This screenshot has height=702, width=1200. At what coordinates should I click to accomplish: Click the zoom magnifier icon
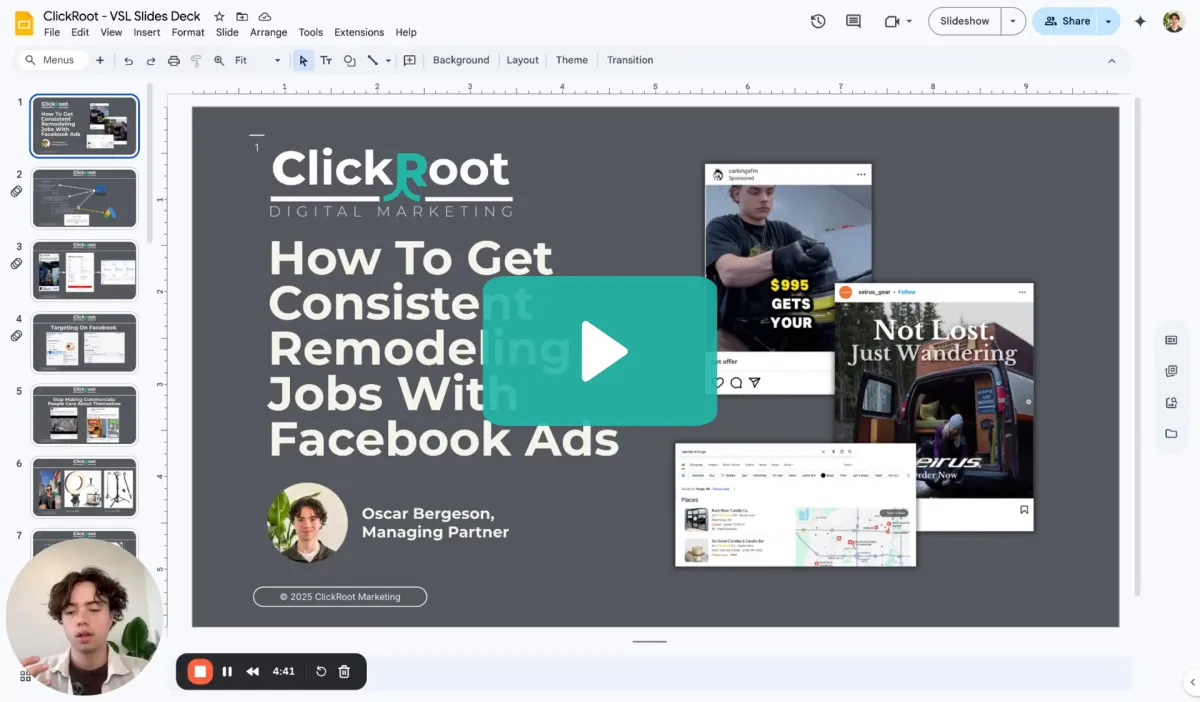(x=219, y=60)
